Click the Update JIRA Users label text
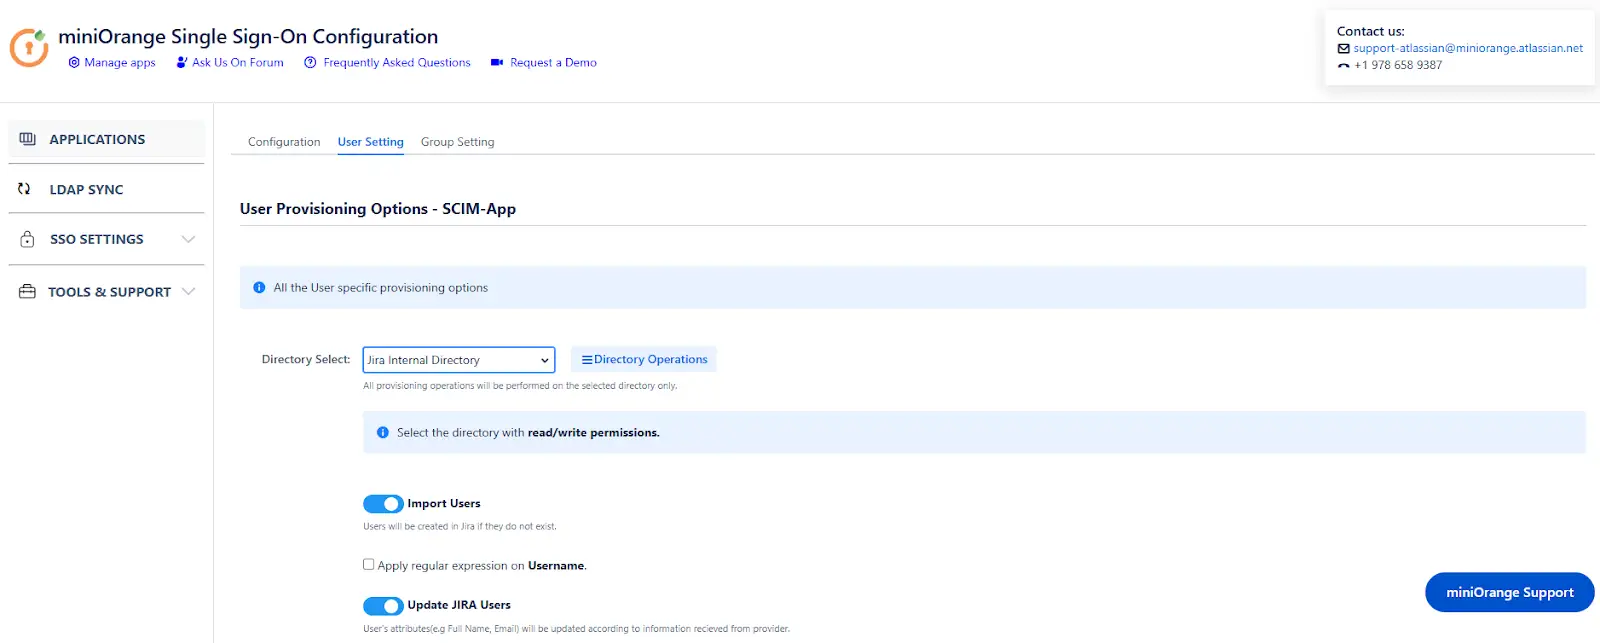 point(459,605)
